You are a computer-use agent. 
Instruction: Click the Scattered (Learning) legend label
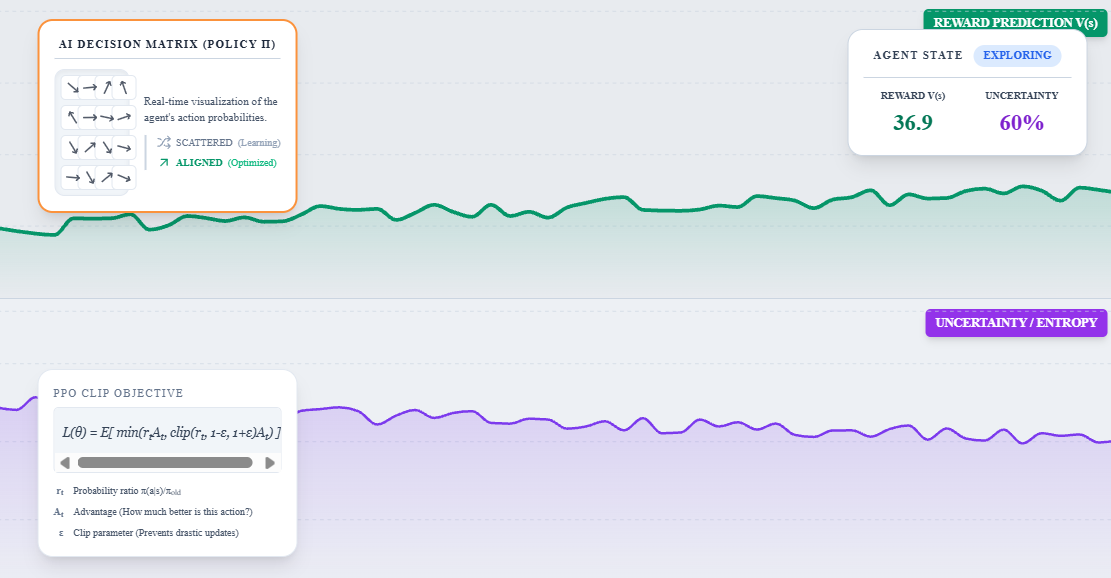[228, 143]
